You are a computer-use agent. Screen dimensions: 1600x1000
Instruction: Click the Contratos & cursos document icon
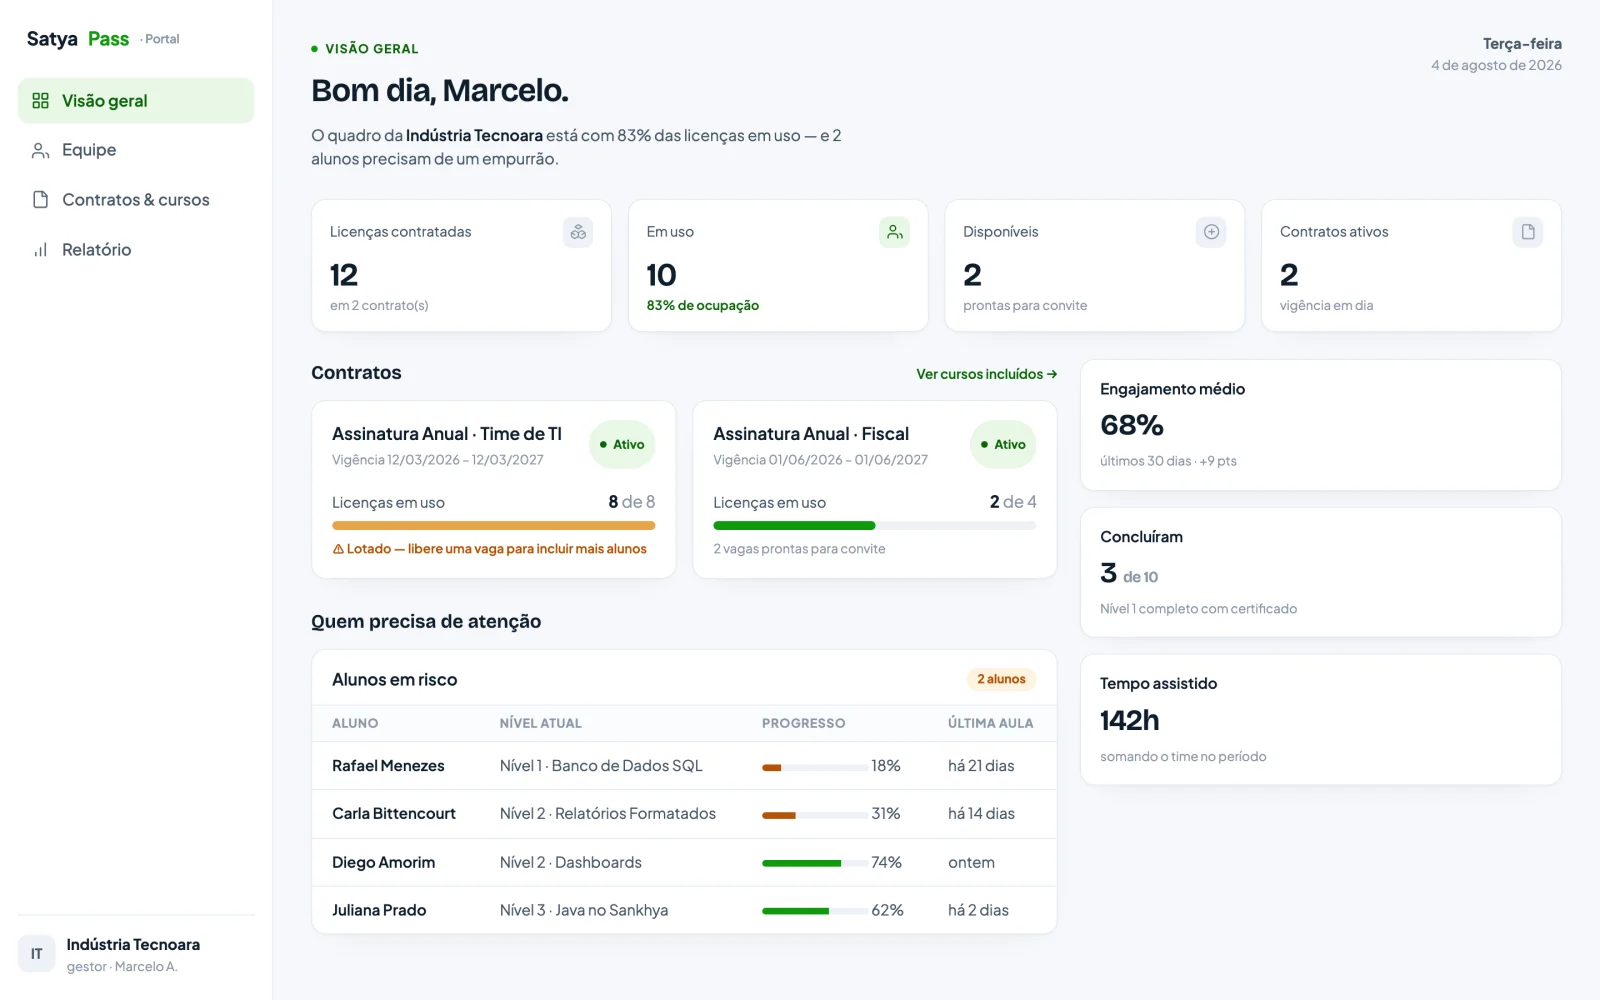[x=41, y=200]
